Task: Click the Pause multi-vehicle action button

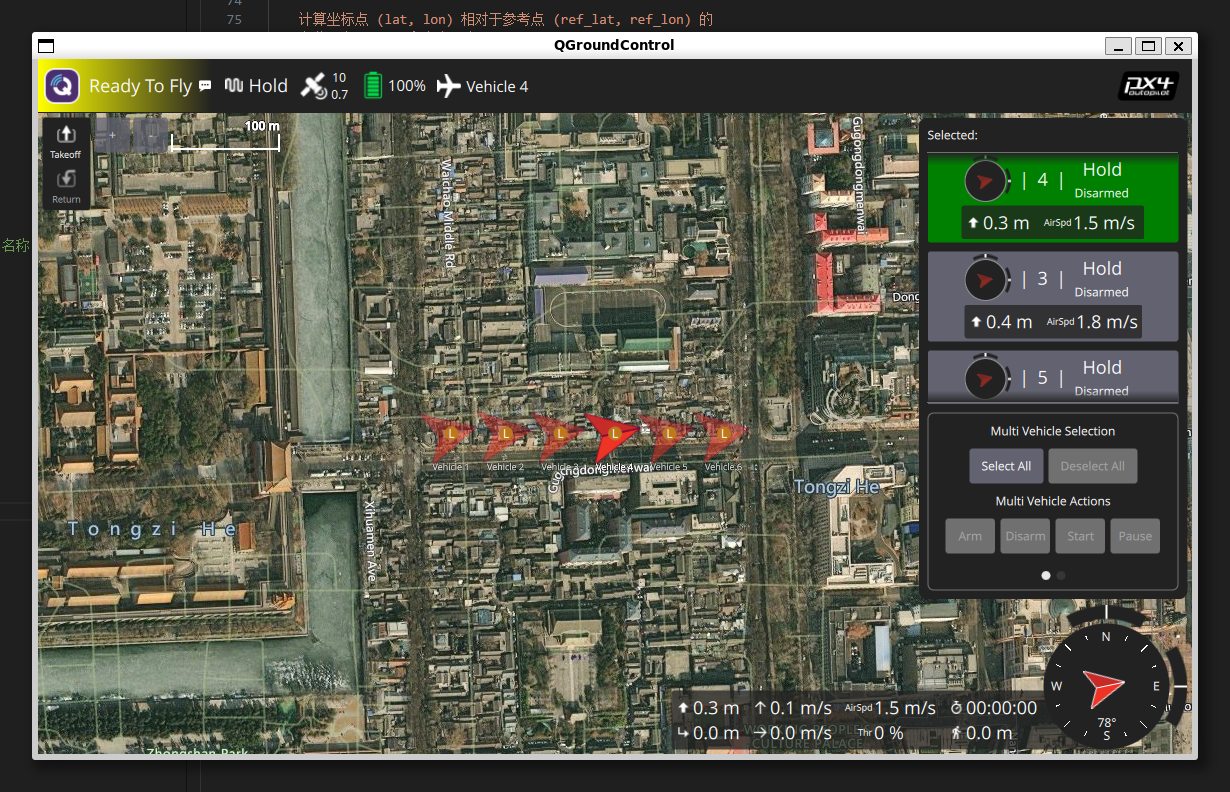Action: pyautogui.click(x=1135, y=536)
